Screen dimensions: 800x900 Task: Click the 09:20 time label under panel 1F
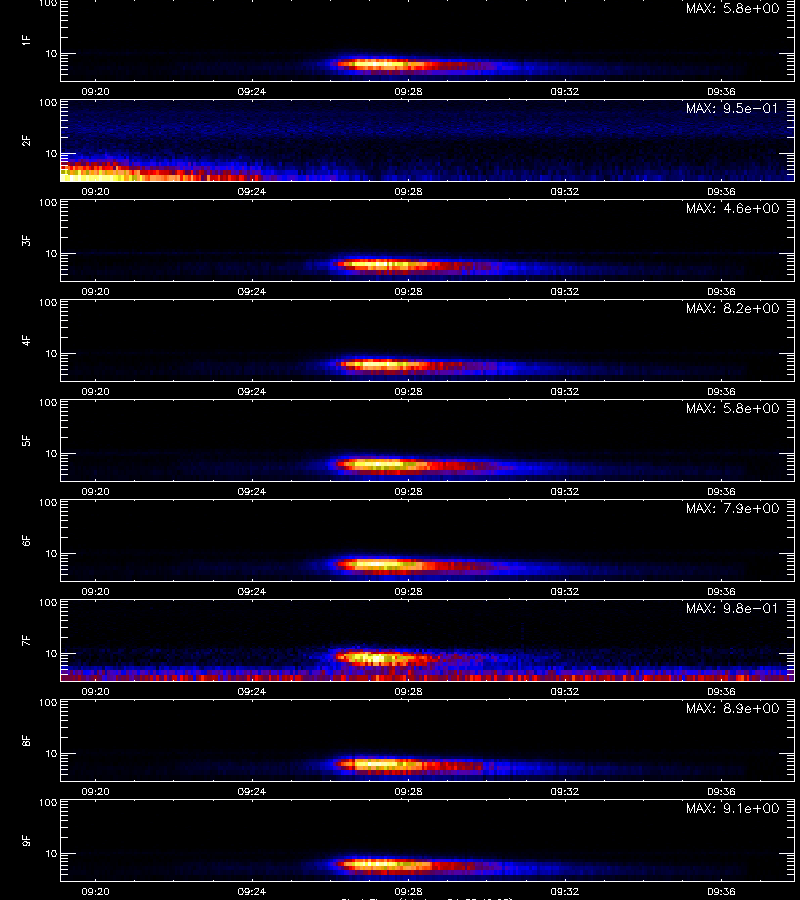[95, 92]
